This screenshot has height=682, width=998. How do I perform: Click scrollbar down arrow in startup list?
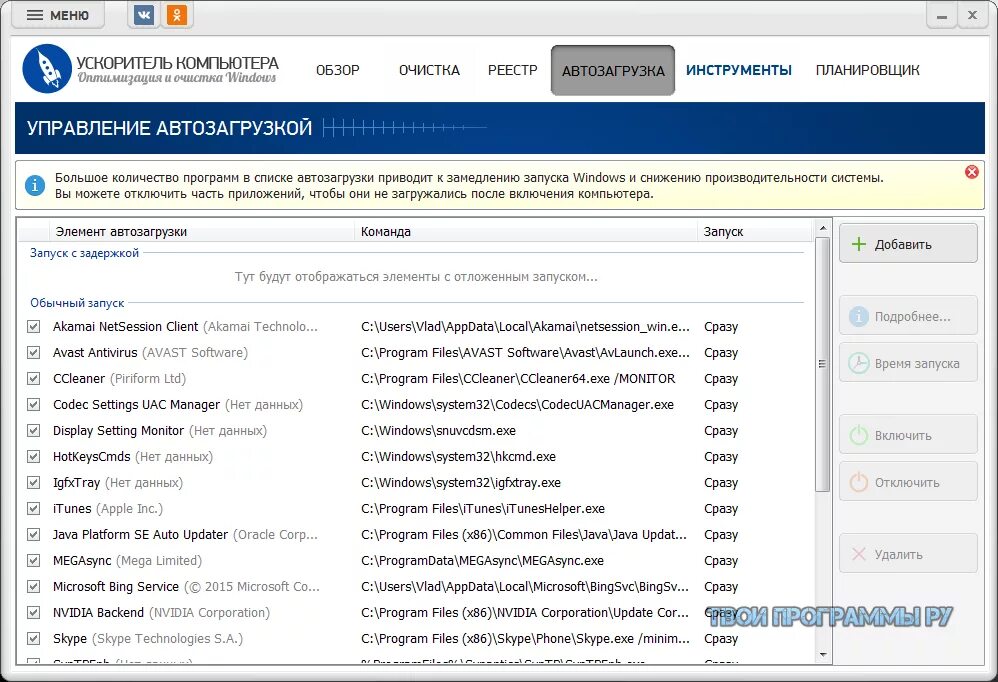(822, 655)
